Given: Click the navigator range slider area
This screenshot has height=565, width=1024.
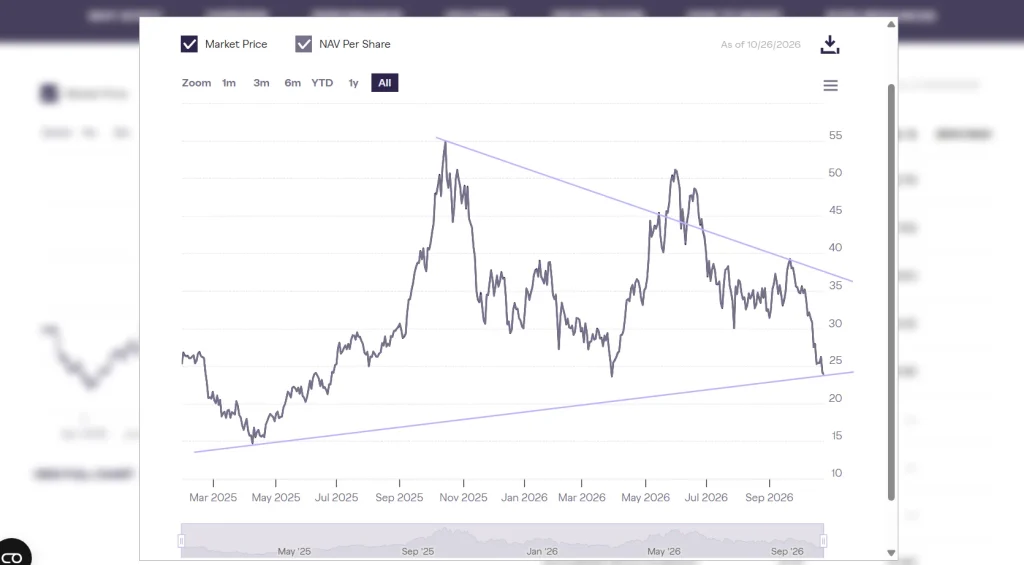Looking at the screenshot, I should (502, 541).
